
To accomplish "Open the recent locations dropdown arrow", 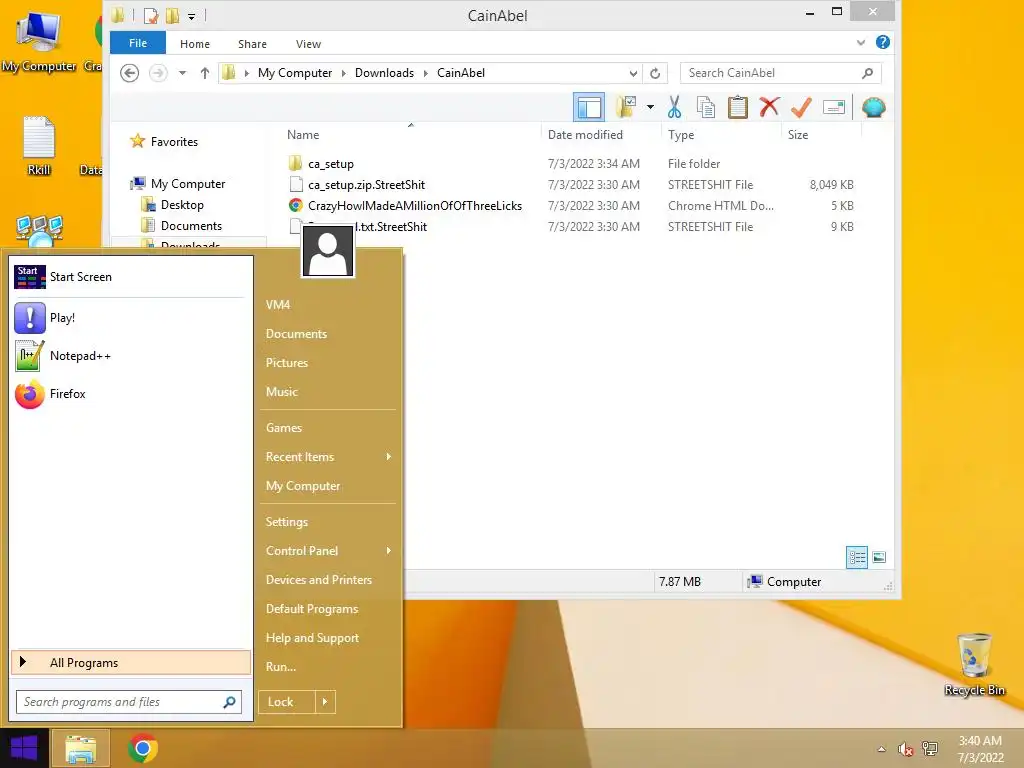I will click(183, 73).
